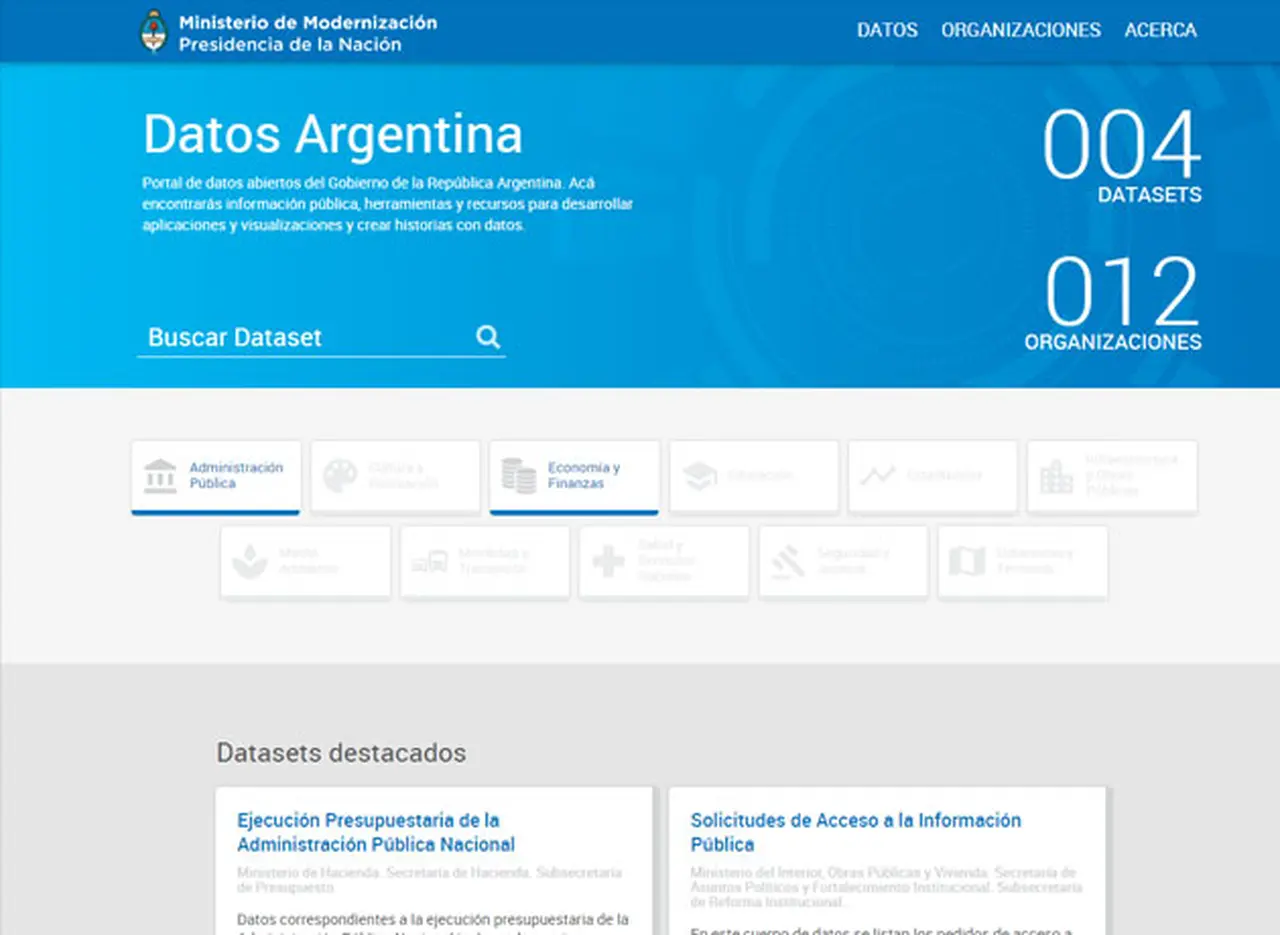Open the ACERCA menu item
1280x935 pixels.
point(1160,30)
